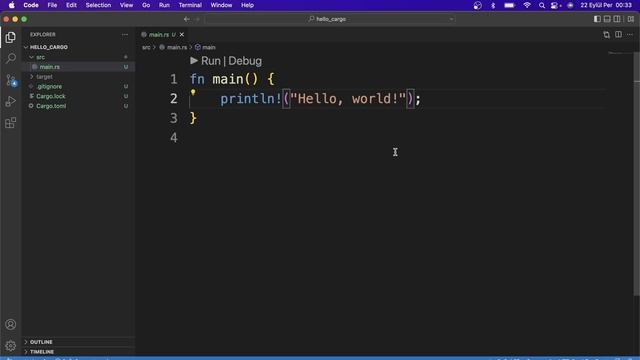Viewport: 640px width, 360px height.
Task: Collapse the HELLO_CARGO root folder
Action: point(26,47)
